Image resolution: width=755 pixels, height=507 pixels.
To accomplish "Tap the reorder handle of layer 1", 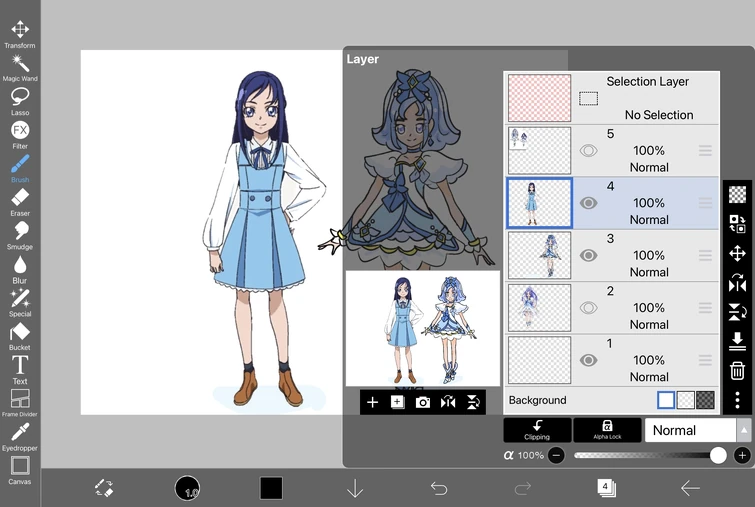I will click(705, 360).
